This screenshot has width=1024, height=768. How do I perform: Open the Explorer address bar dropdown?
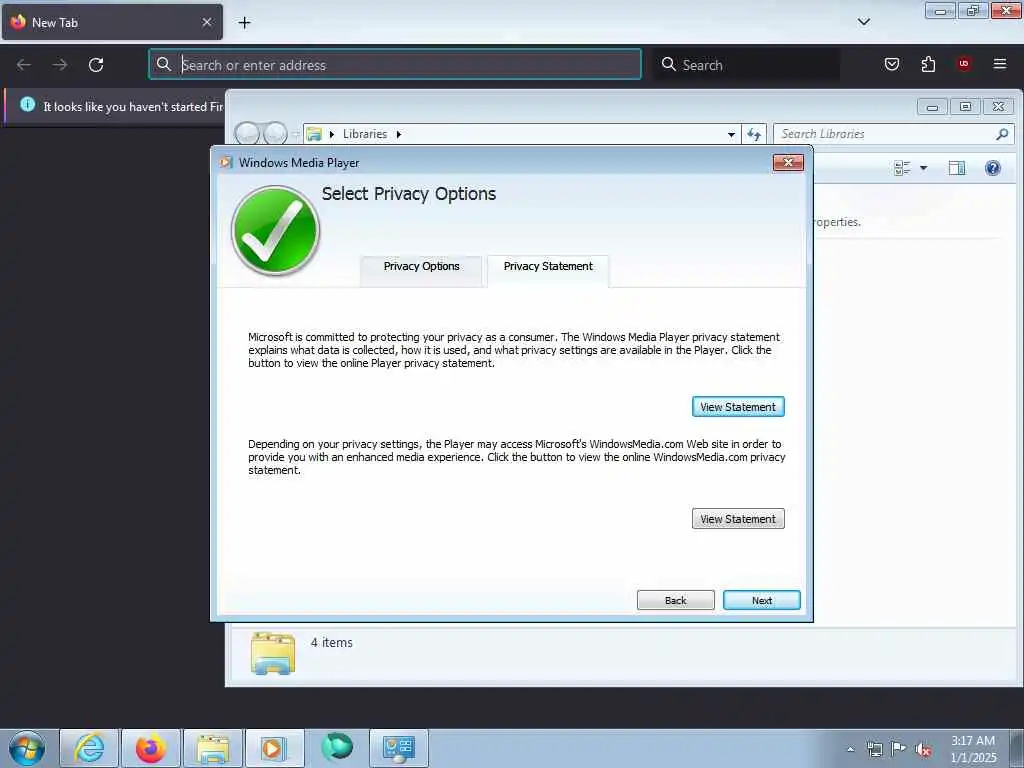click(731, 135)
